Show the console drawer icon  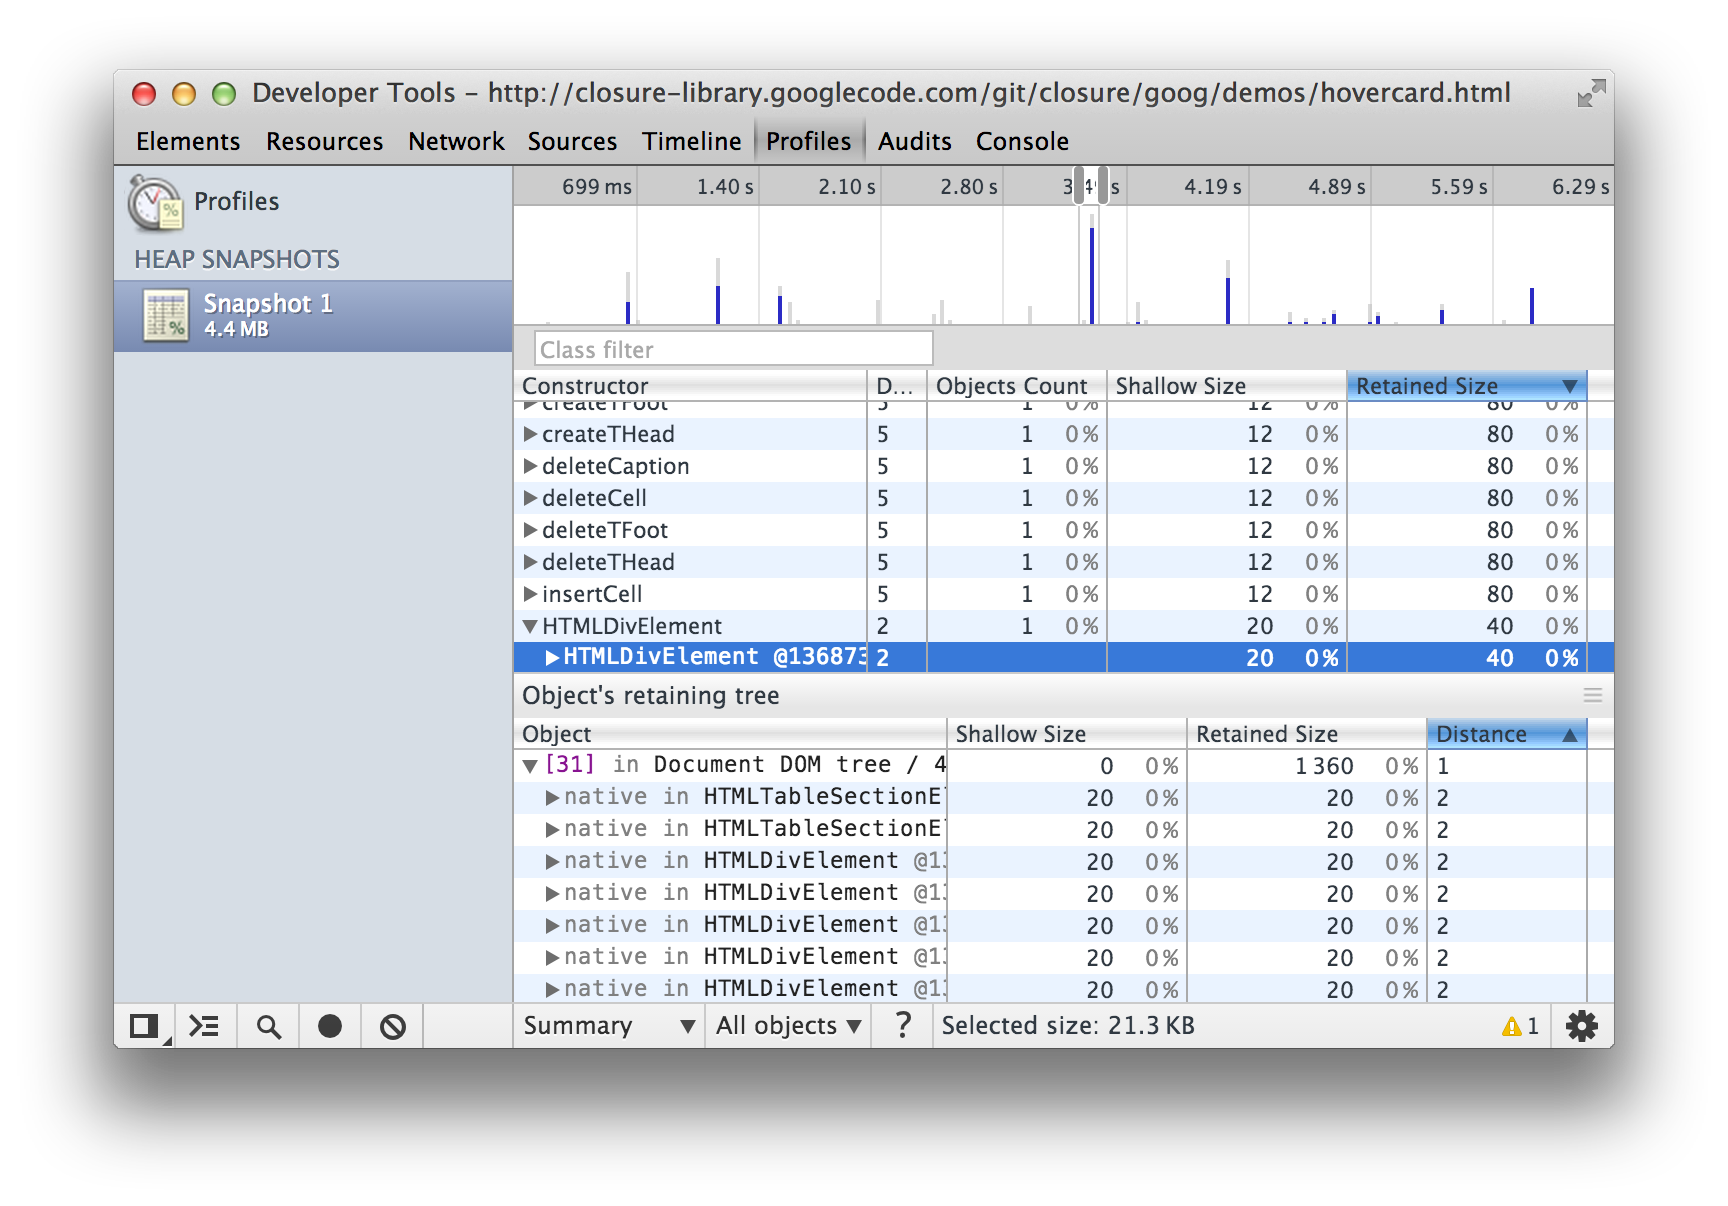click(x=205, y=1026)
